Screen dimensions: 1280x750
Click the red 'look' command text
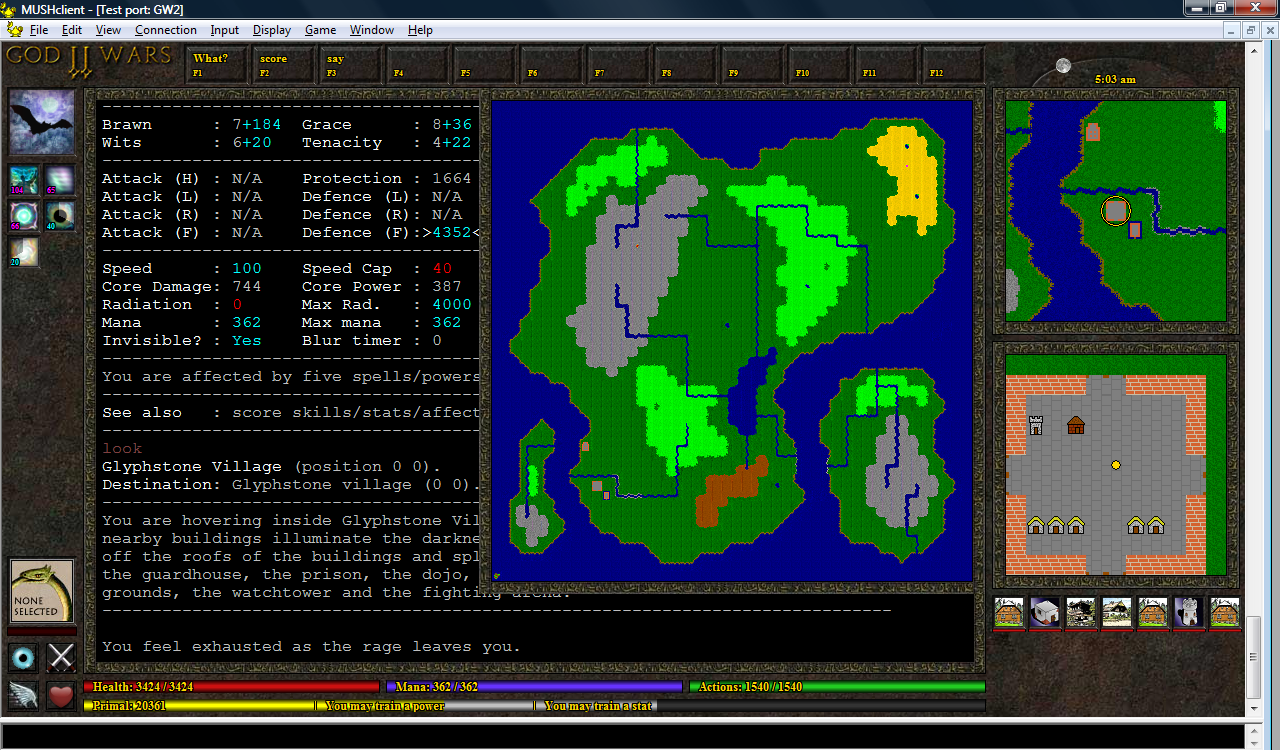pyautogui.click(x=122, y=448)
